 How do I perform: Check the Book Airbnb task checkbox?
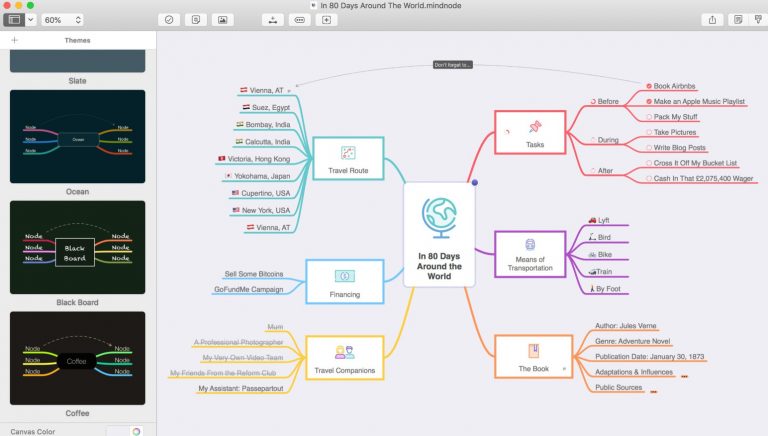649,86
